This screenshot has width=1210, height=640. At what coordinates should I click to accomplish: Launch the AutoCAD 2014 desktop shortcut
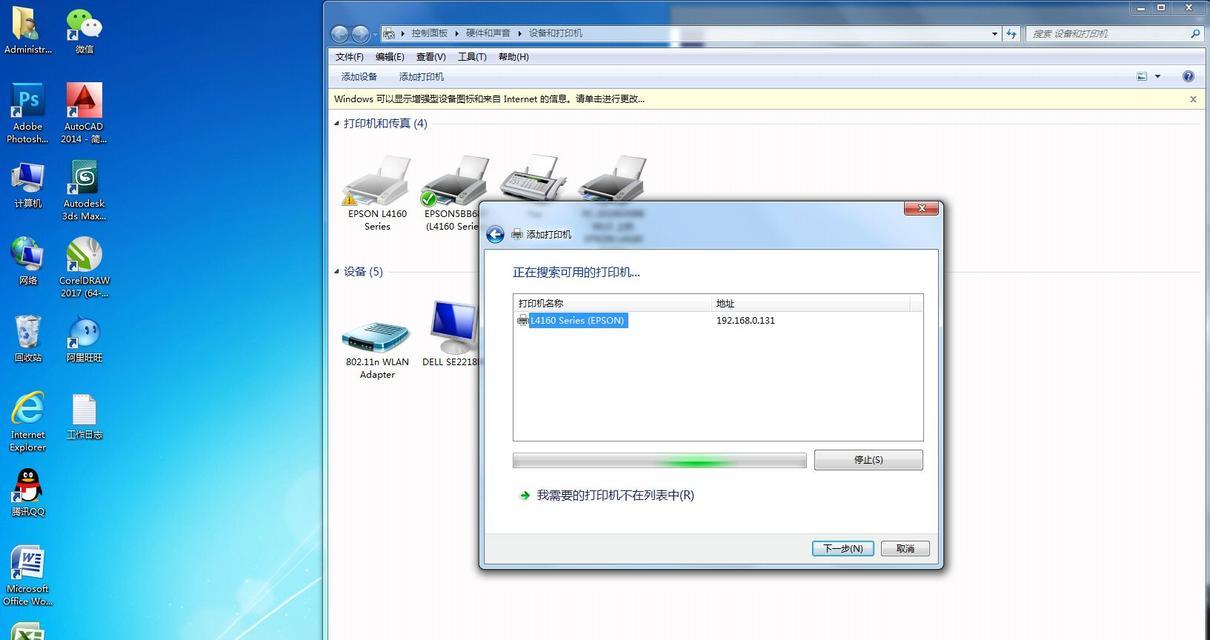click(84, 113)
